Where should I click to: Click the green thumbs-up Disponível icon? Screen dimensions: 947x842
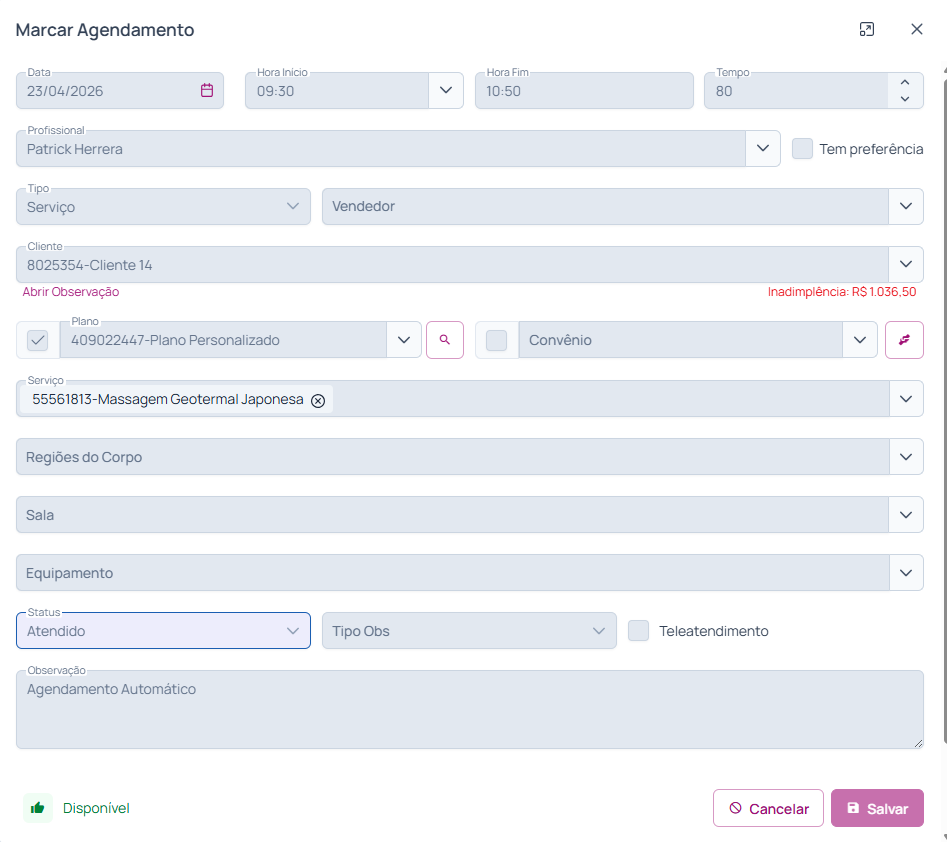click(x=38, y=808)
